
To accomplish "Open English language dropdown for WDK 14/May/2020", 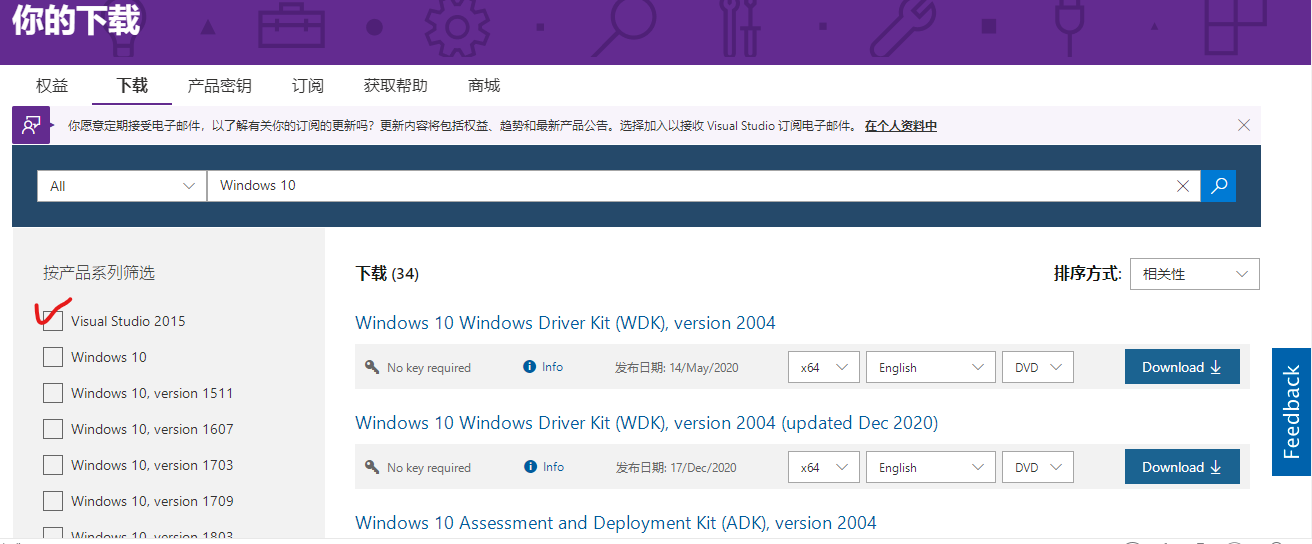I will click(x=931, y=367).
